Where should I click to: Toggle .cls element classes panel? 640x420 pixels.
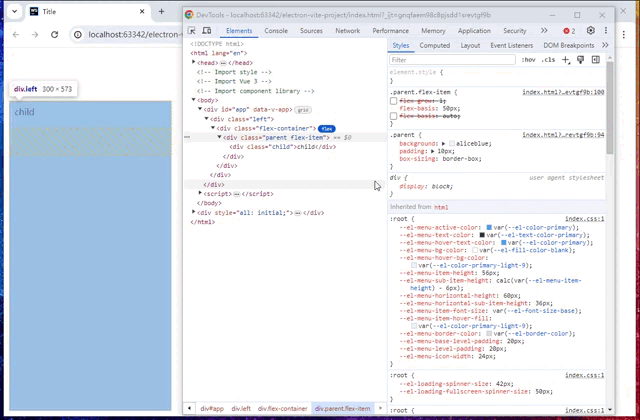pos(548,60)
